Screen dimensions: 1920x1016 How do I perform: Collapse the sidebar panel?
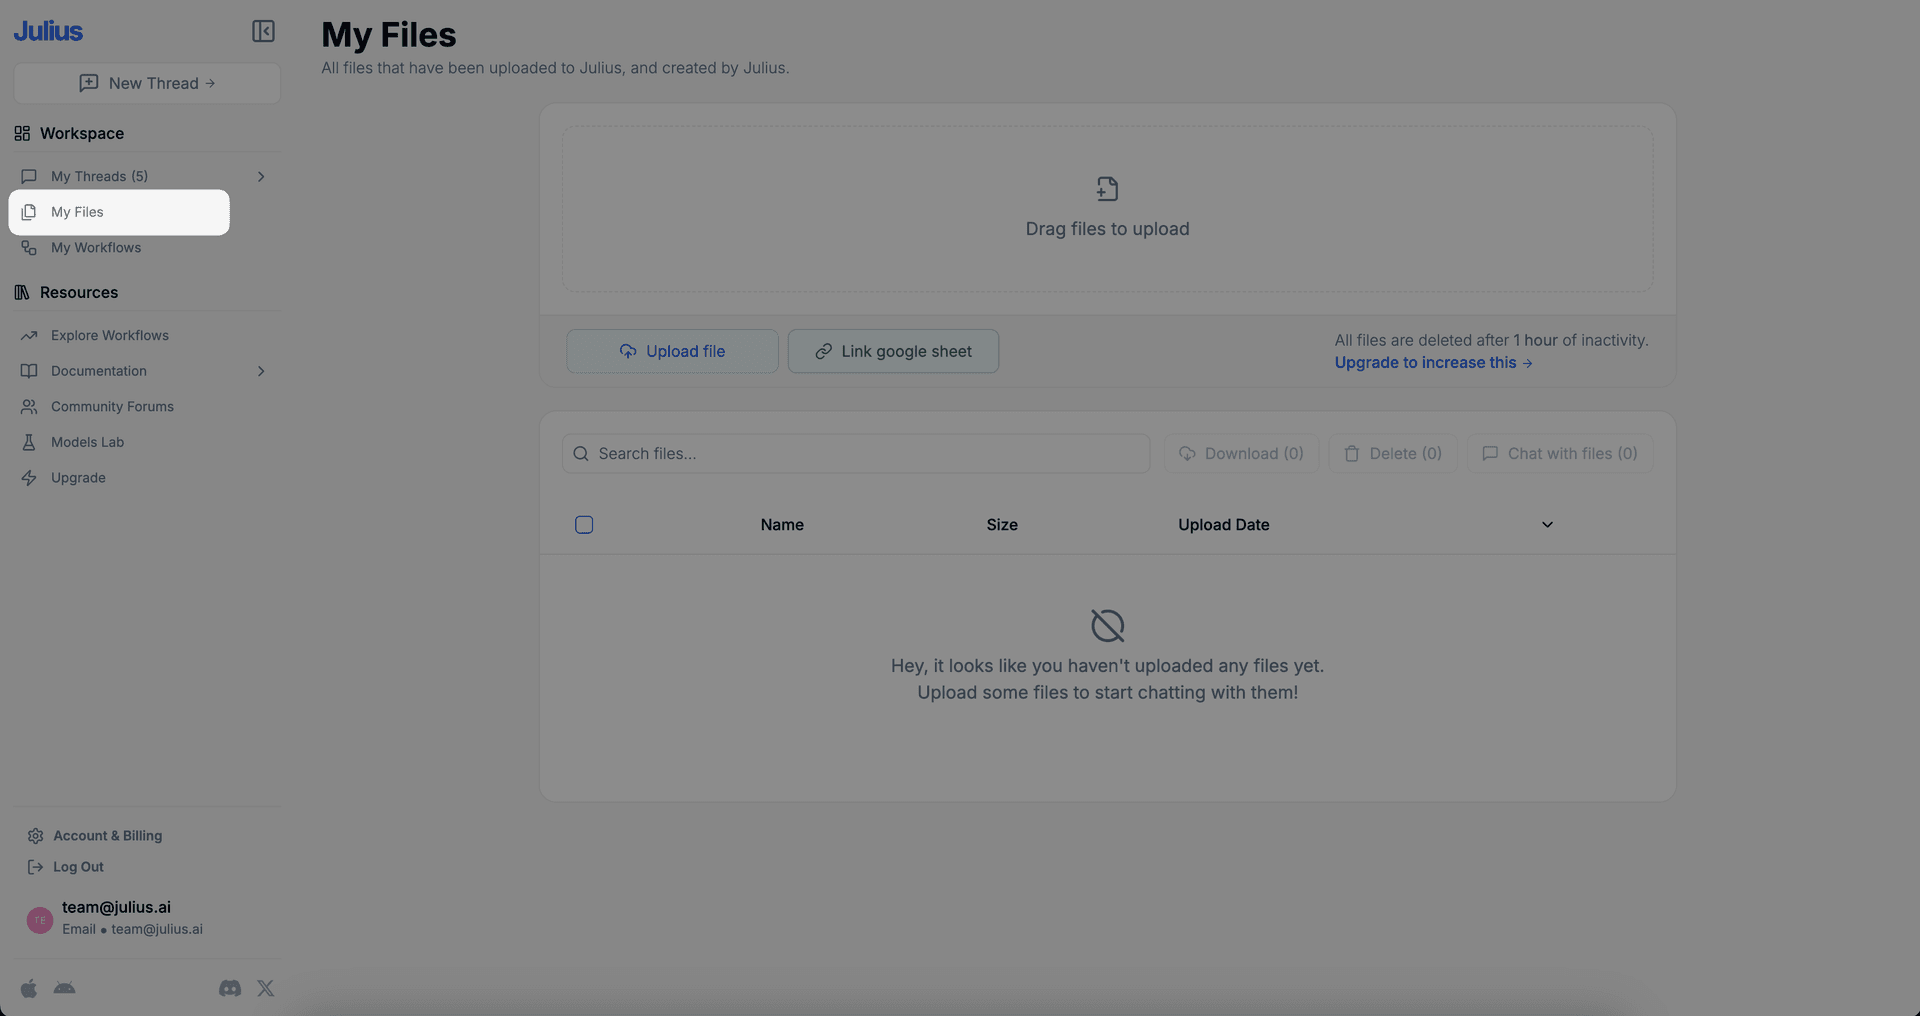(263, 31)
